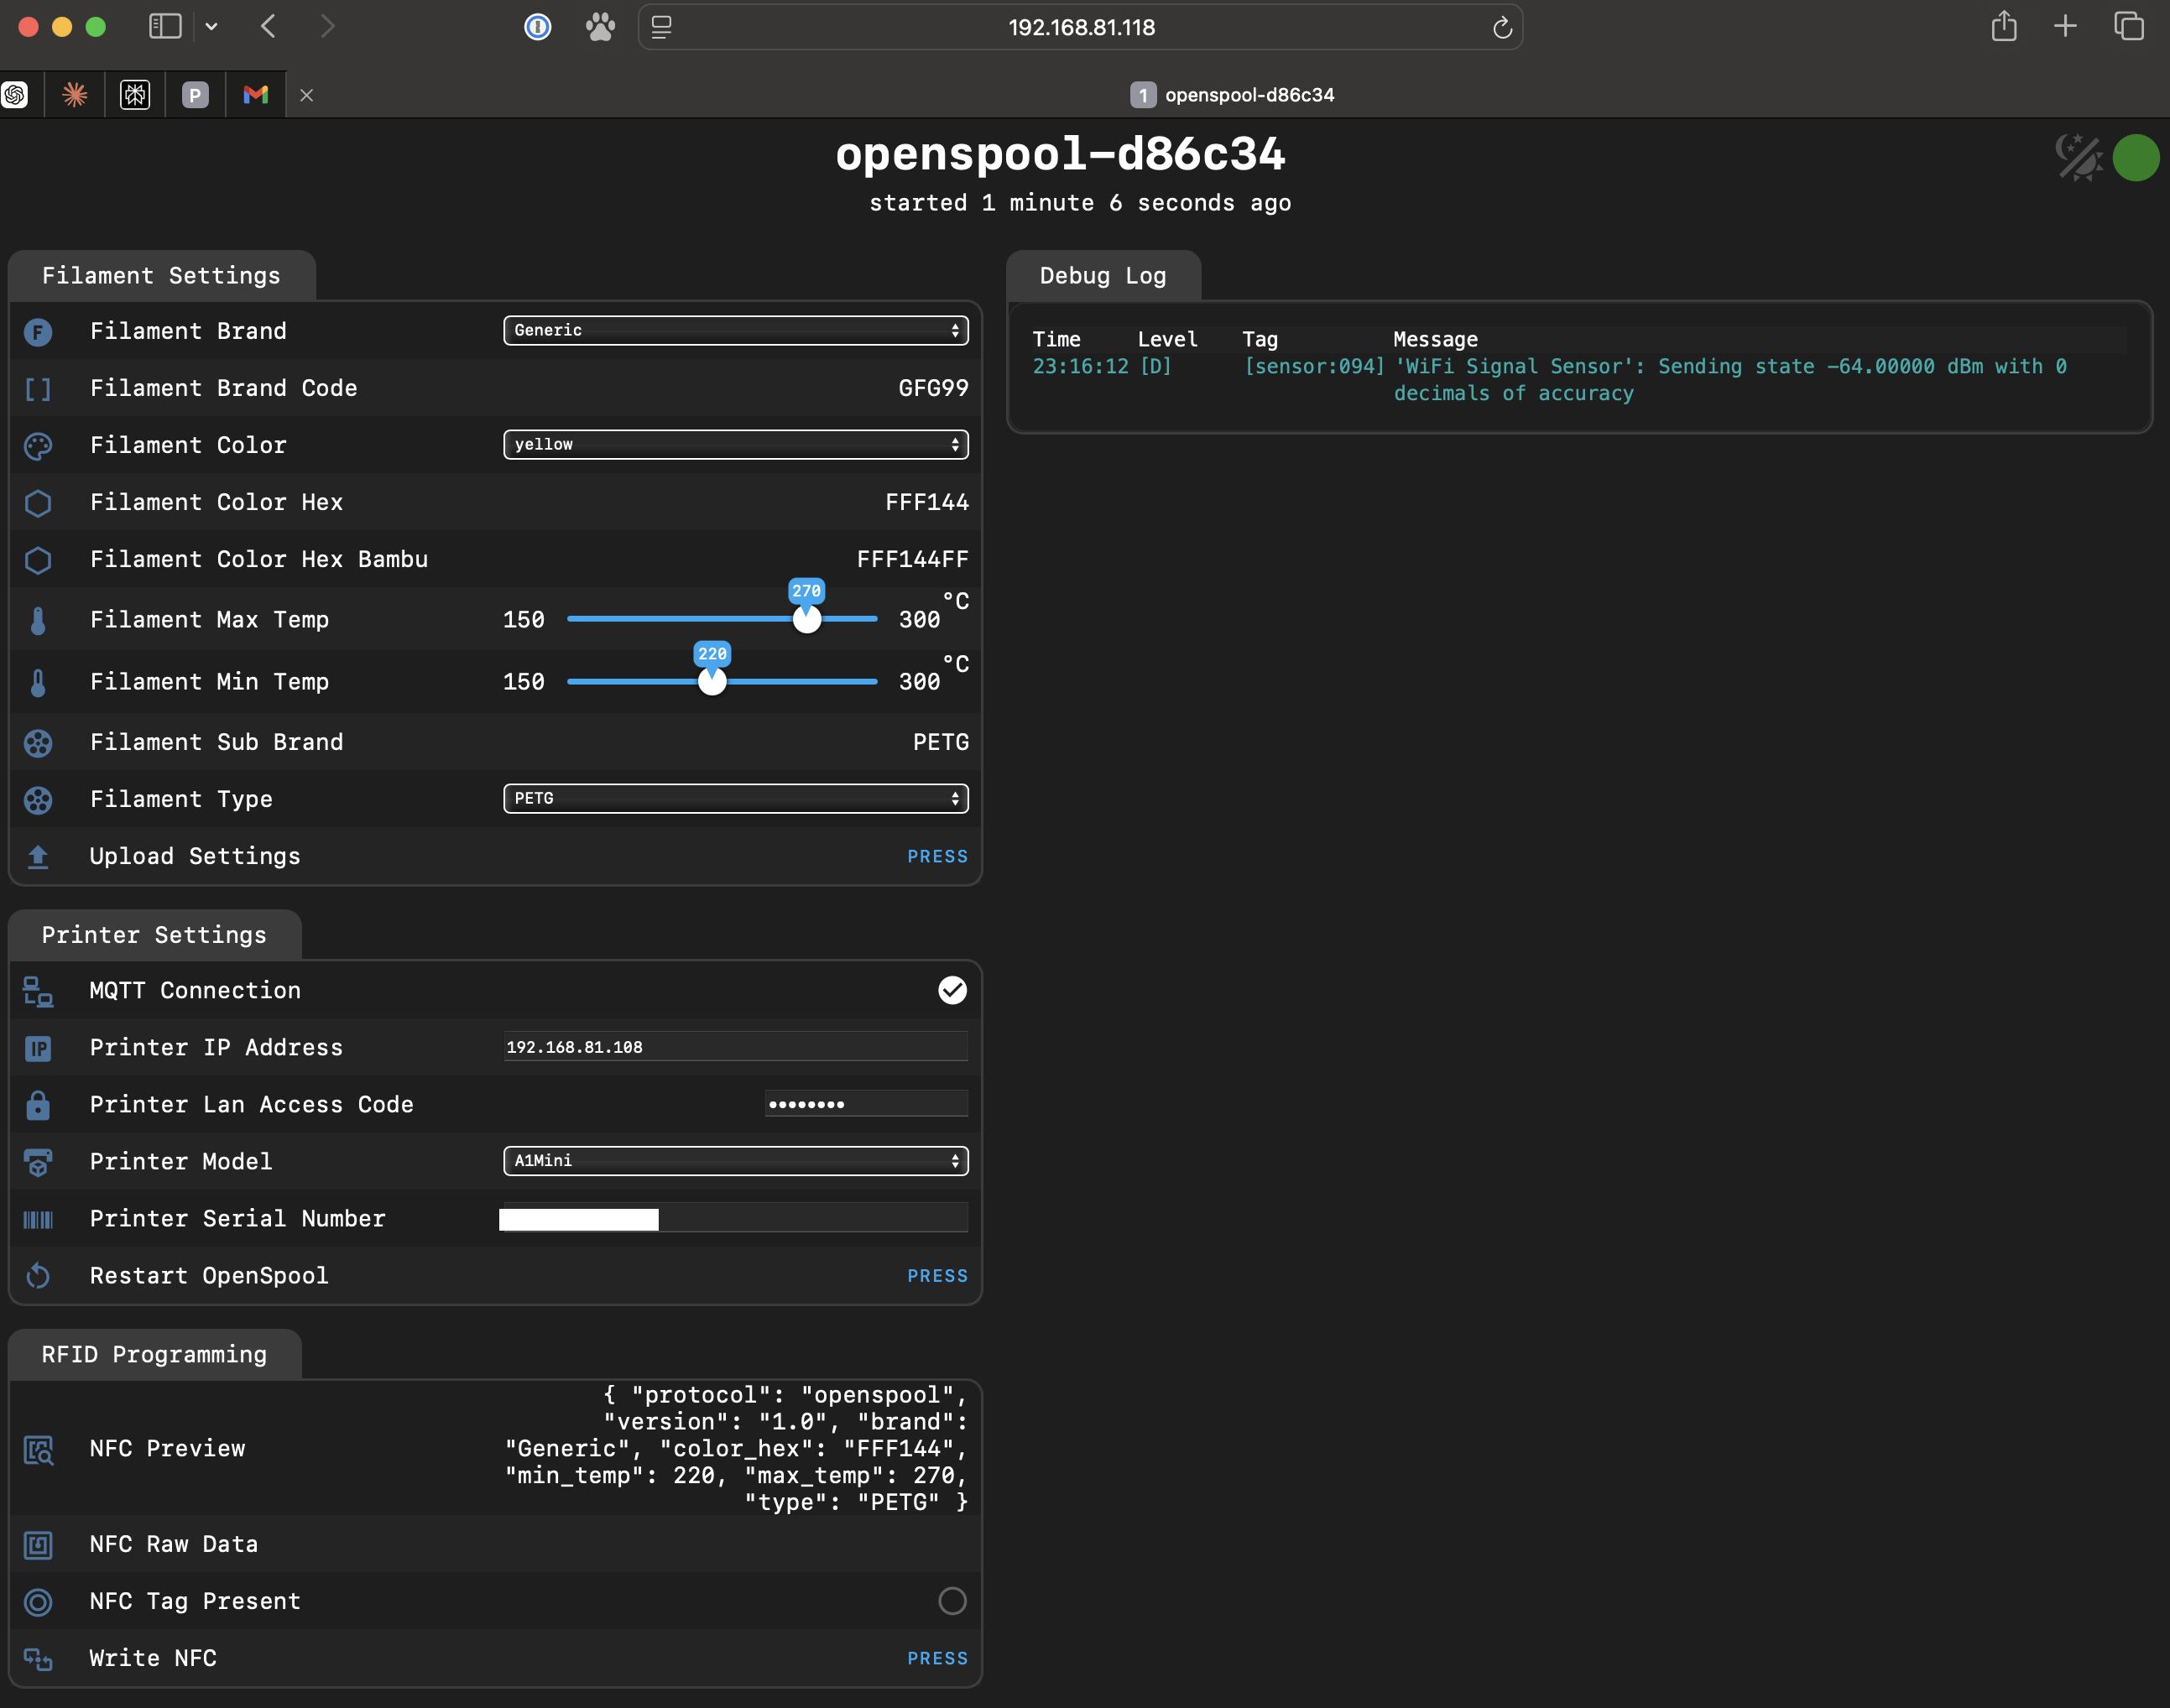The image size is (2170, 1708).
Task: Click the Printer IP Address input field
Action: point(735,1047)
